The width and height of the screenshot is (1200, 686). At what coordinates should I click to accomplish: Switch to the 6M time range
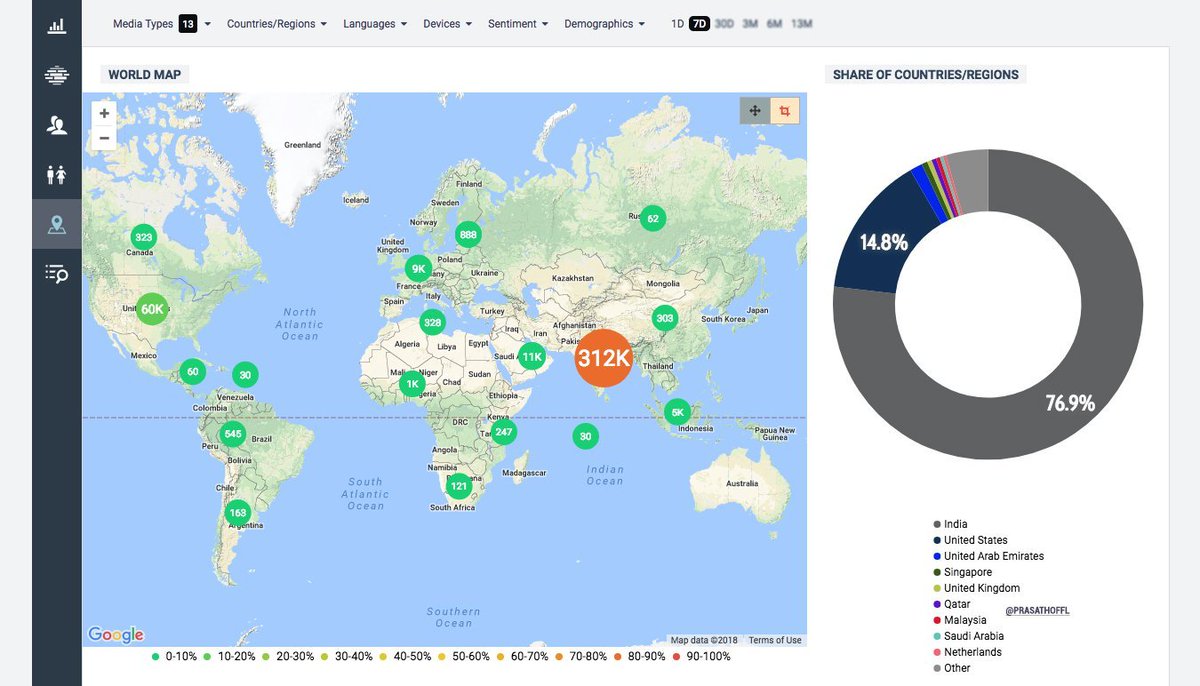[x=774, y=23]
